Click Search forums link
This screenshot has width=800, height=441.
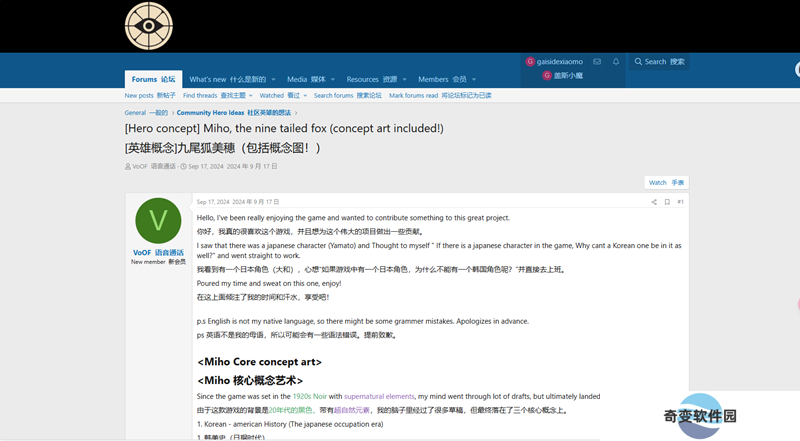point(347,95)
